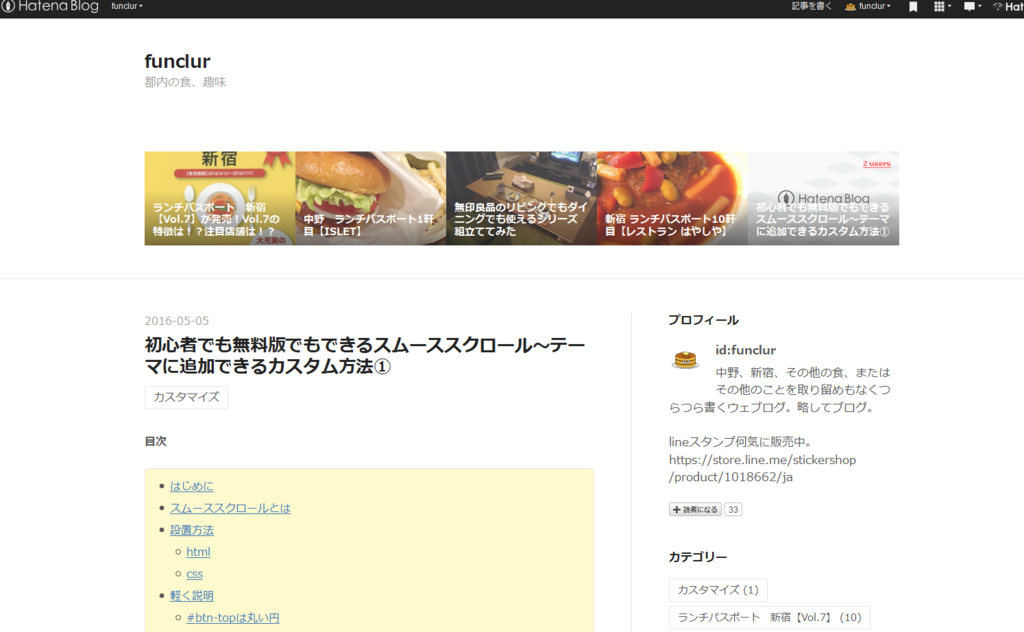This screenshot has height=632, width=1024.
Task: Open the レストラン はやしや thumbnail
Action: tap(672, 198)
